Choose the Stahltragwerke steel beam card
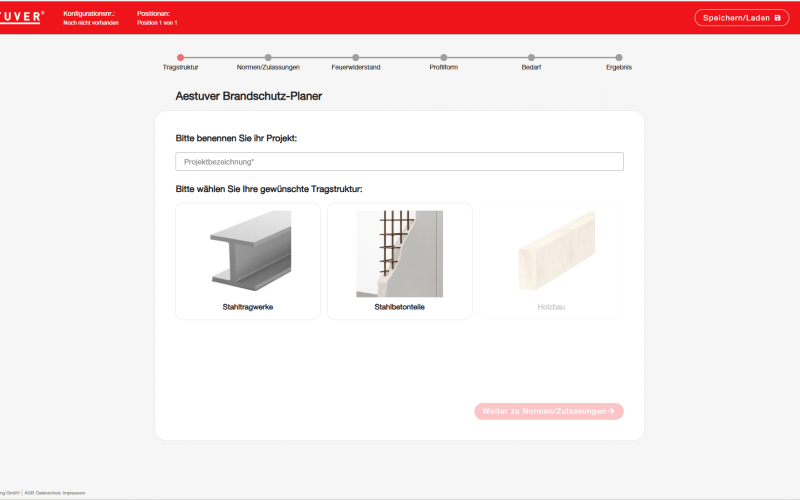800x500 pixels. (248, 261)
